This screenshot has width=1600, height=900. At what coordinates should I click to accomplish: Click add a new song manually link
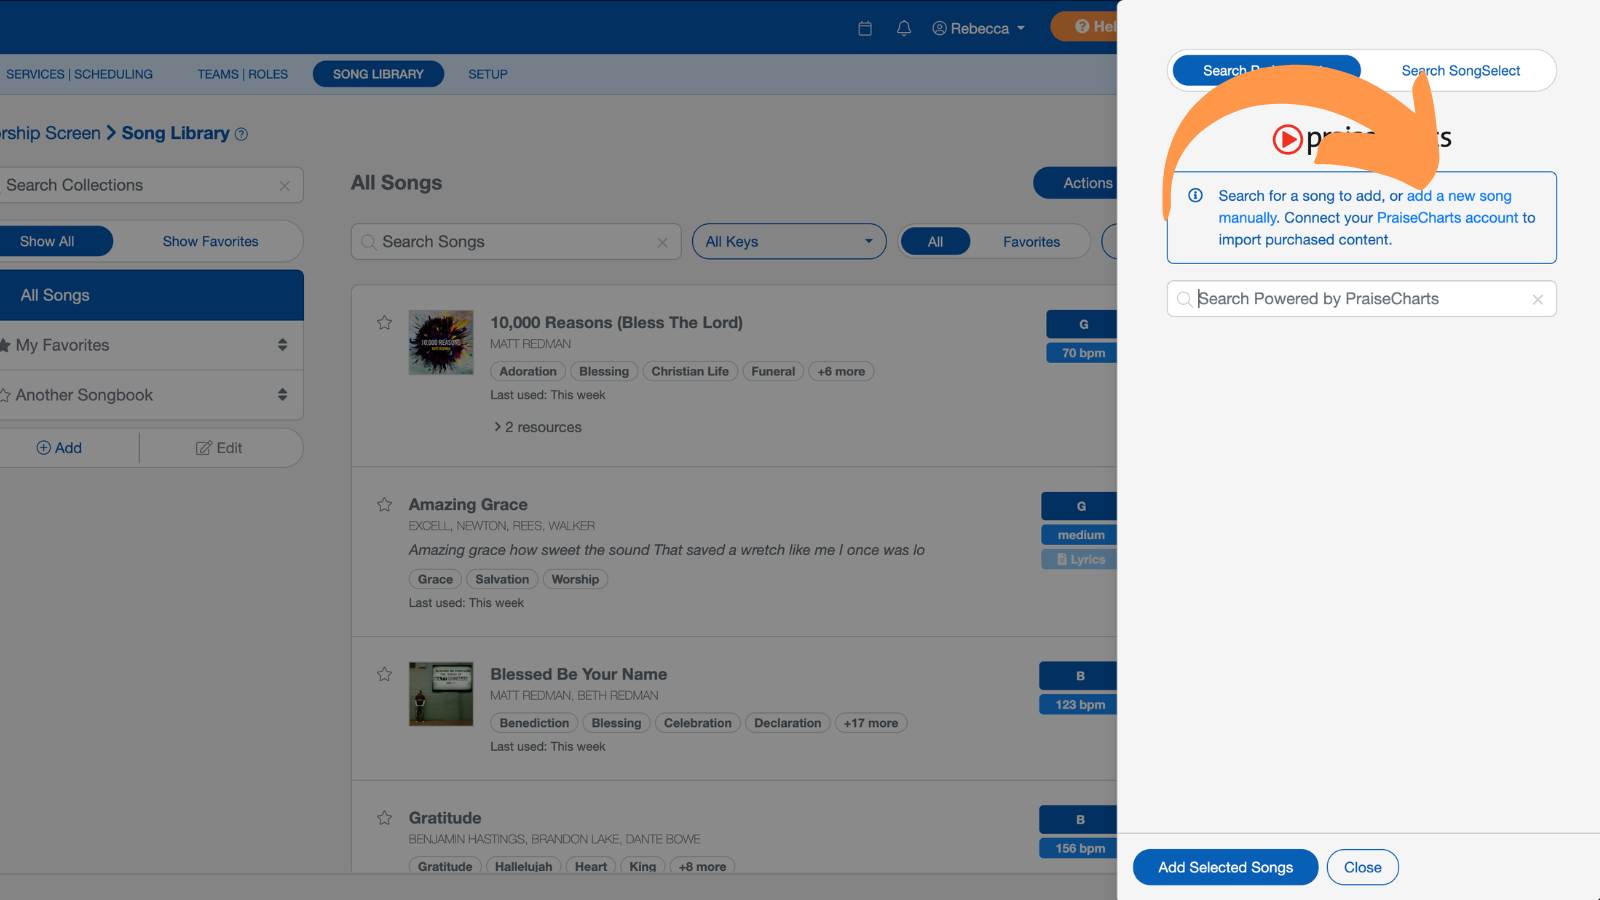(1364, 207)
